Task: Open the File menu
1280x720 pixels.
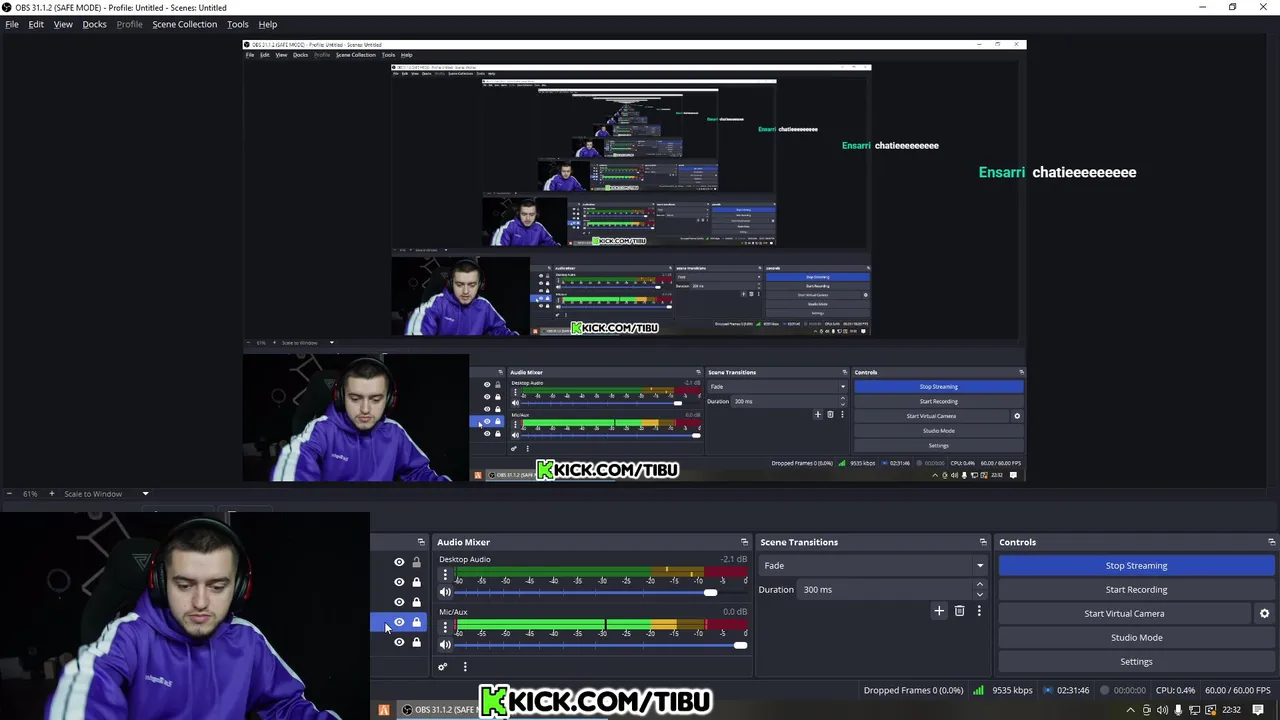Action: 12,24
